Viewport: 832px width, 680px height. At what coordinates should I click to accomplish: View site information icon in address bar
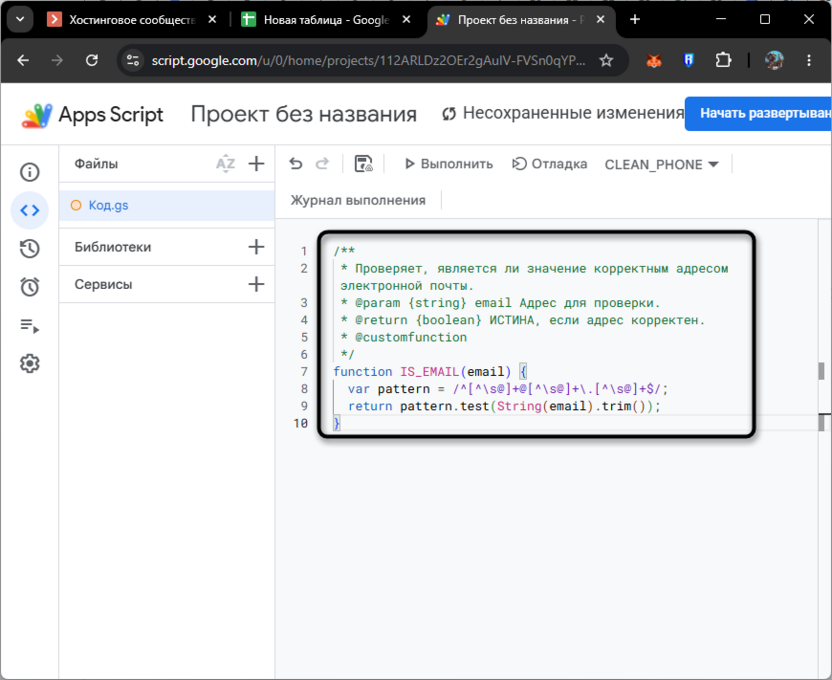point(133,60)
